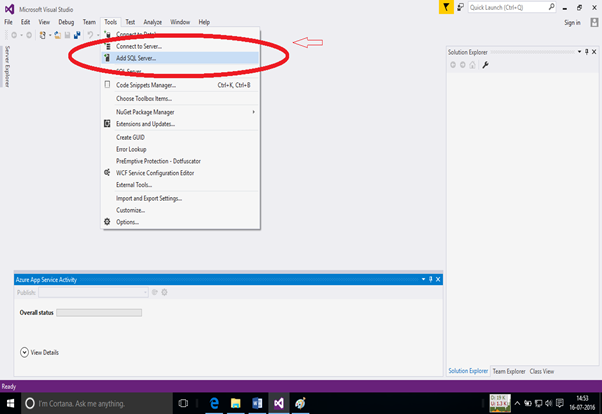Viewport: 602px width, 414px height.
Task: Open the Analyze menu
Action: point(152,22)
